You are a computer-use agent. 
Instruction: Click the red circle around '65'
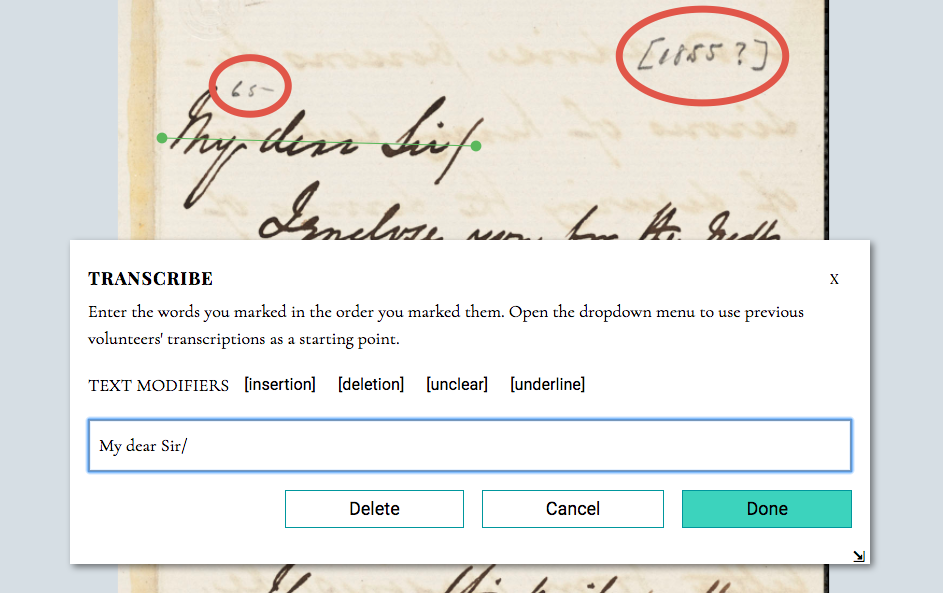(x=250, y=86)
